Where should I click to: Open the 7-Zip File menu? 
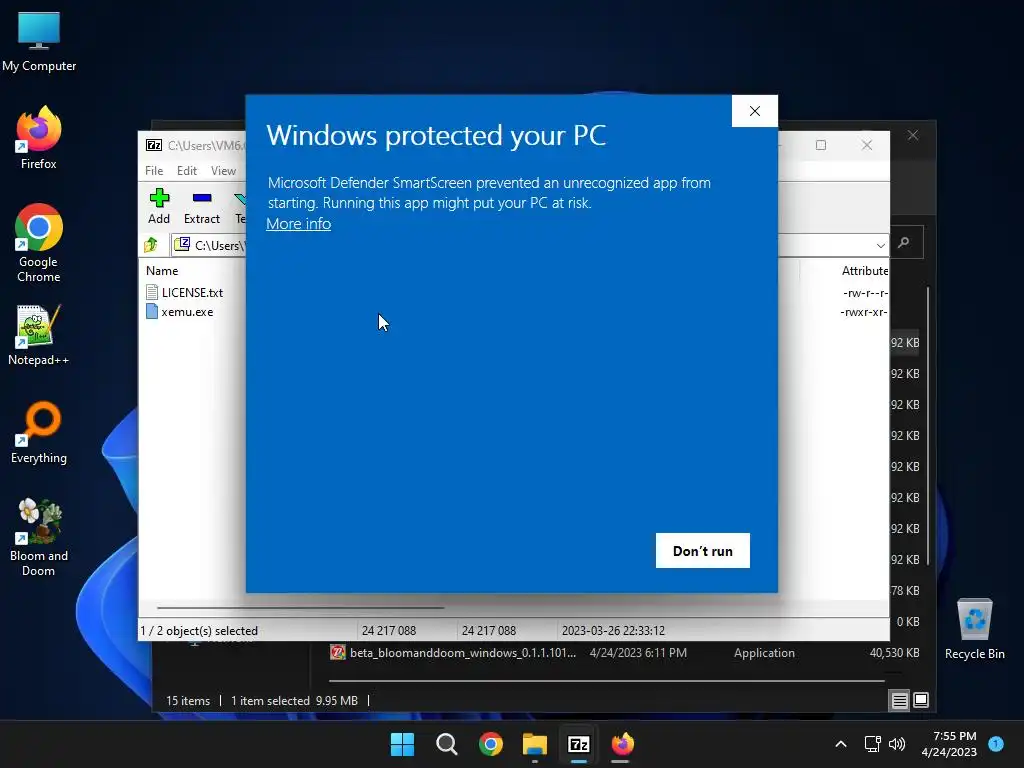pos(154,170)
